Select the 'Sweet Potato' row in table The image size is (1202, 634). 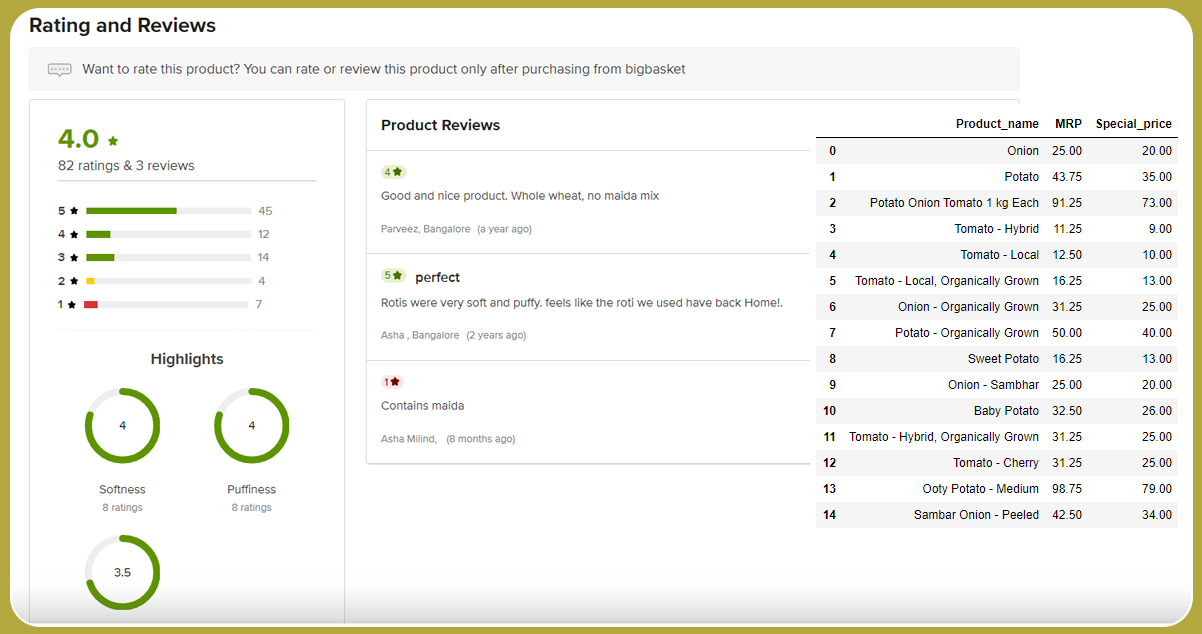point(996,359)
